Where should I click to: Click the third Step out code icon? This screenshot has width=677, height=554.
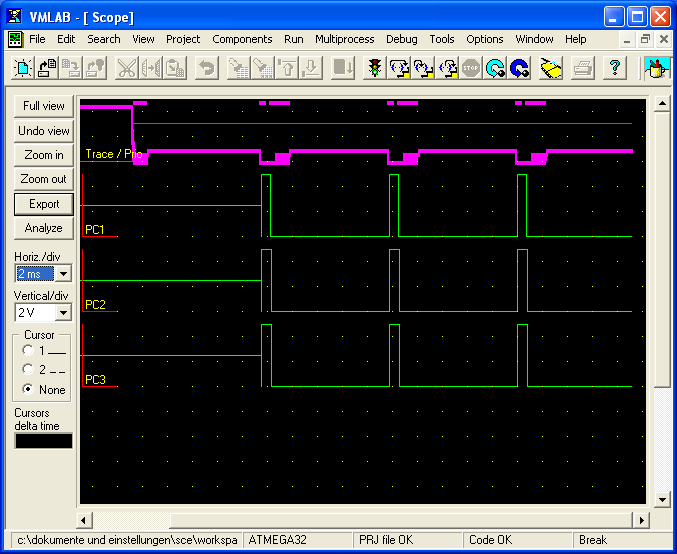pos(447,68)
